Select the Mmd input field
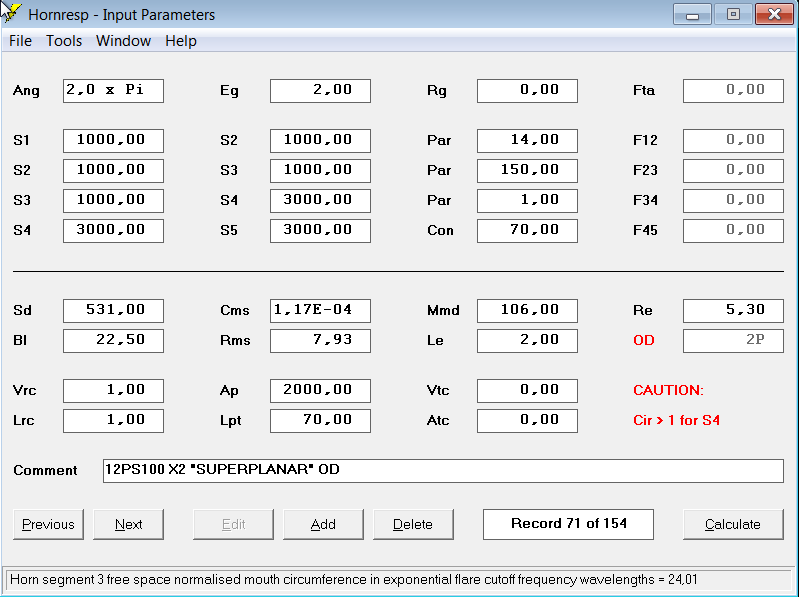The image size is (799, 597). click(x=527, y=311)
